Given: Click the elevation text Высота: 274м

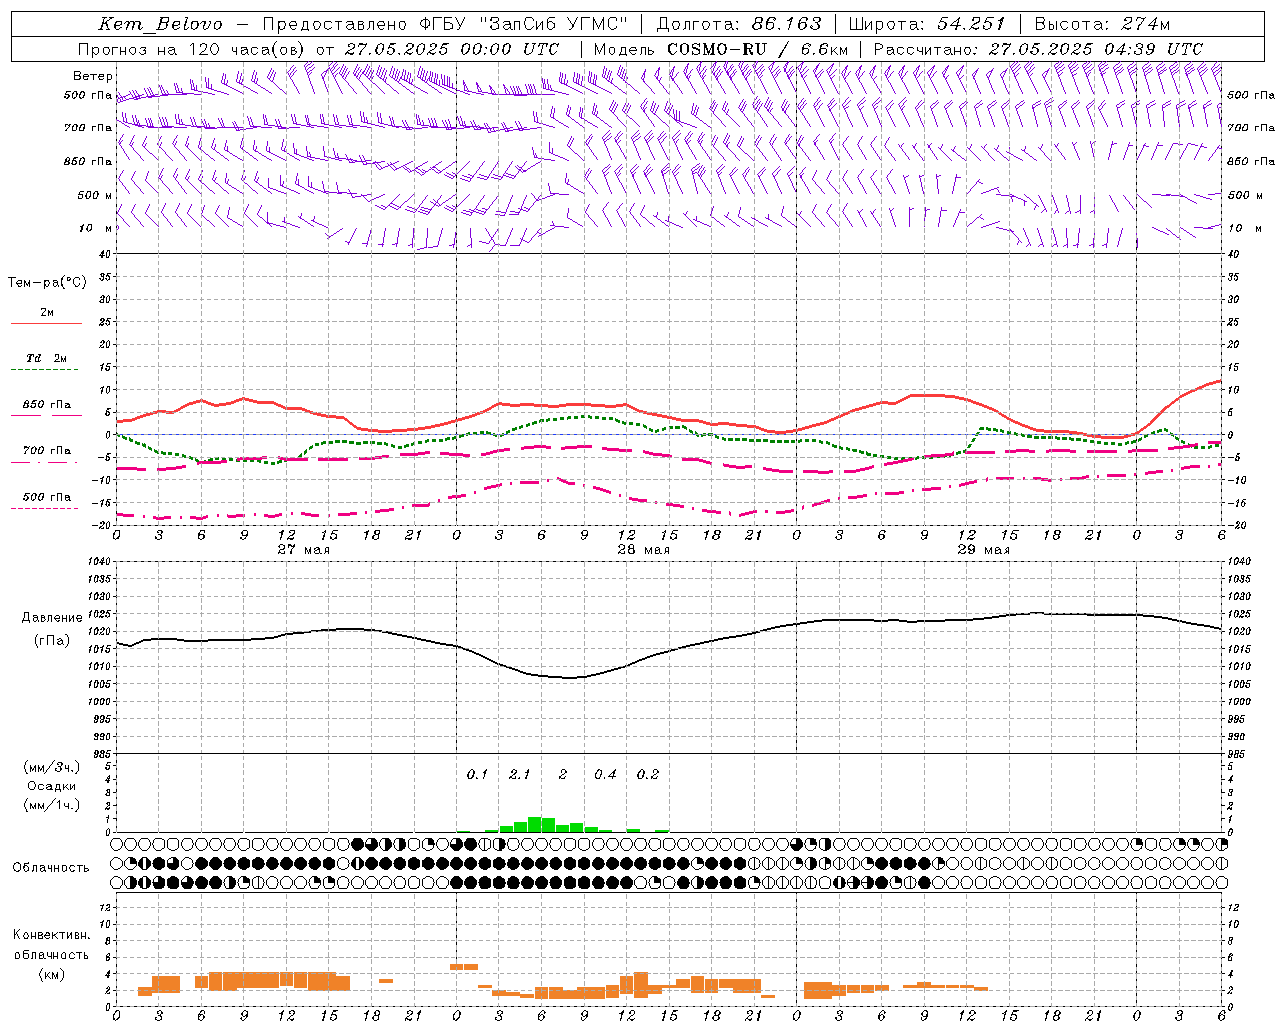Looking at the screenshot, I should [x=1102, y=24].
